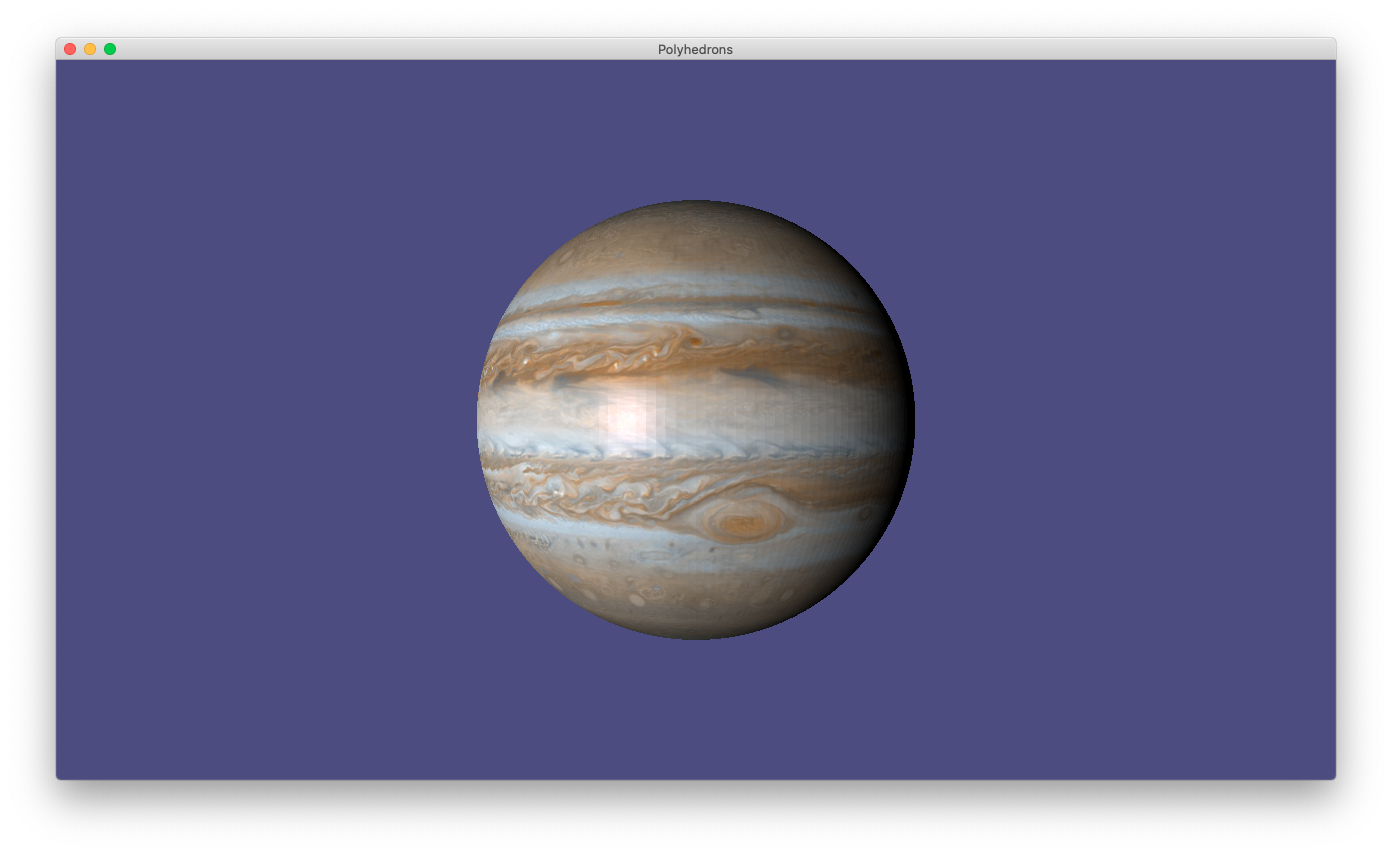The image size is (1392, 854).
Task: Minimize the window using the yellow button
Action: click(90, 49)
